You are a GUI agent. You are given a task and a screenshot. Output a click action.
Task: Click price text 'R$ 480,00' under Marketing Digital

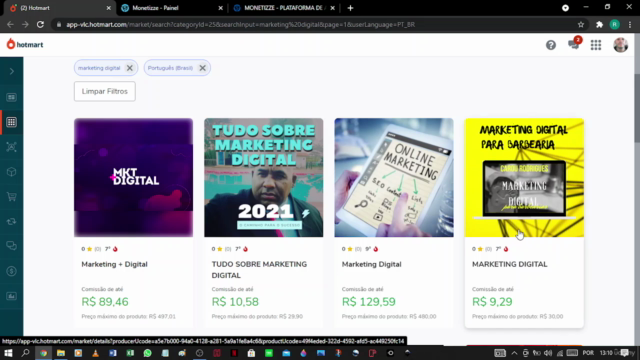pyautogui.click(x=422, y=316)
